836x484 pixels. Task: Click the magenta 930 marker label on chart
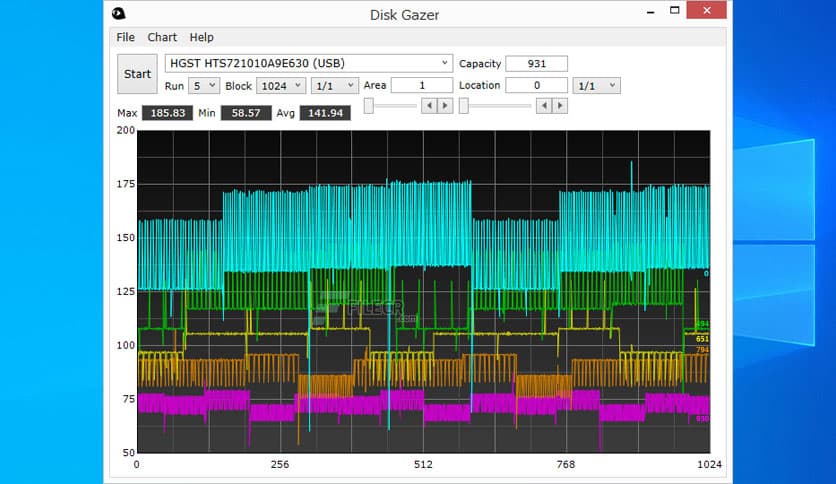[x=702, y=419]
